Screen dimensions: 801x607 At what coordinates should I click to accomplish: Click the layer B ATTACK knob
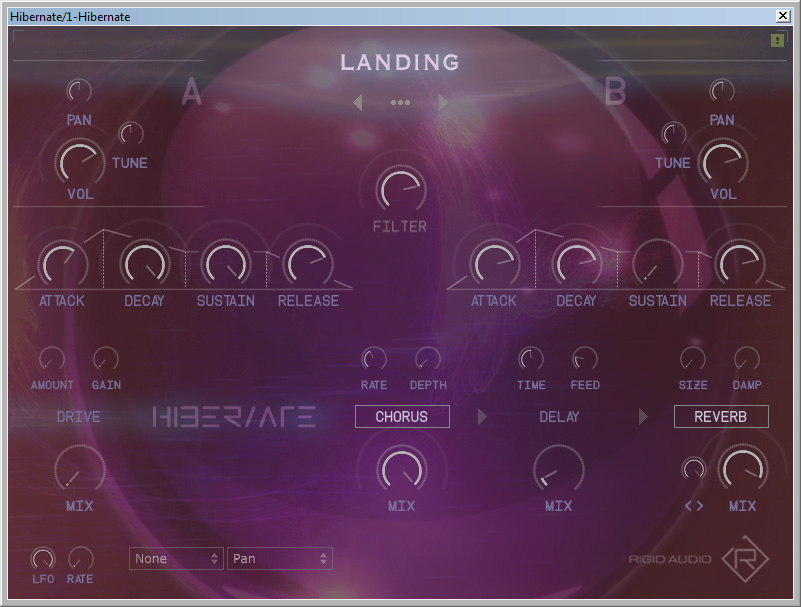pos(494,263)
